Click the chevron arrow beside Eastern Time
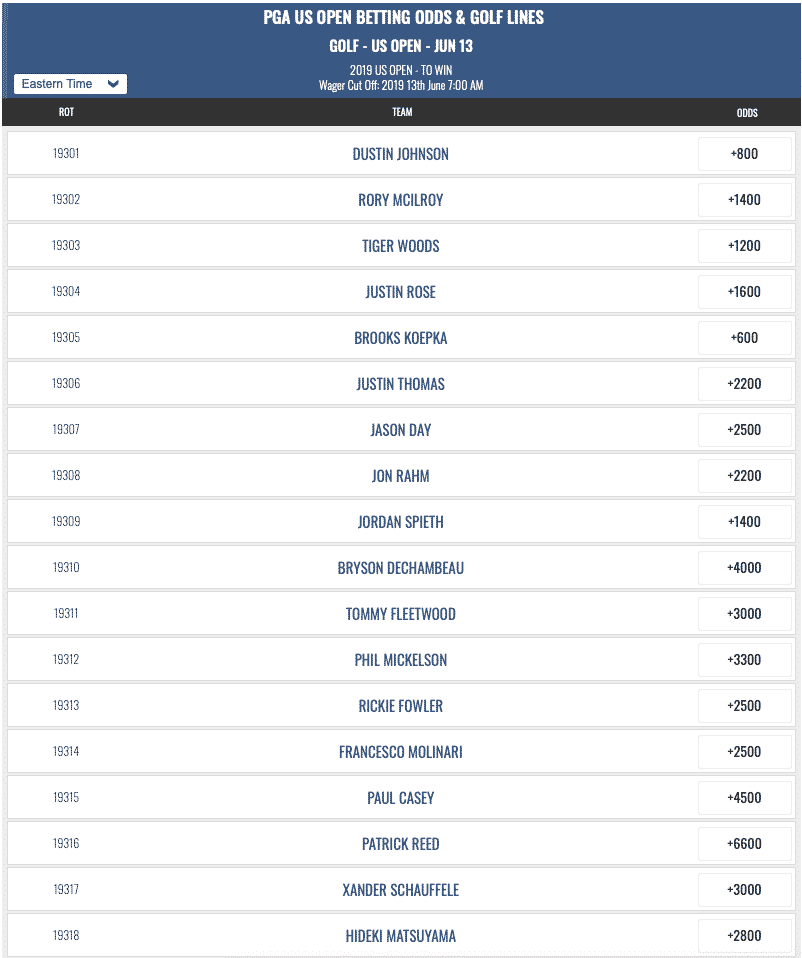 (113, 84)
